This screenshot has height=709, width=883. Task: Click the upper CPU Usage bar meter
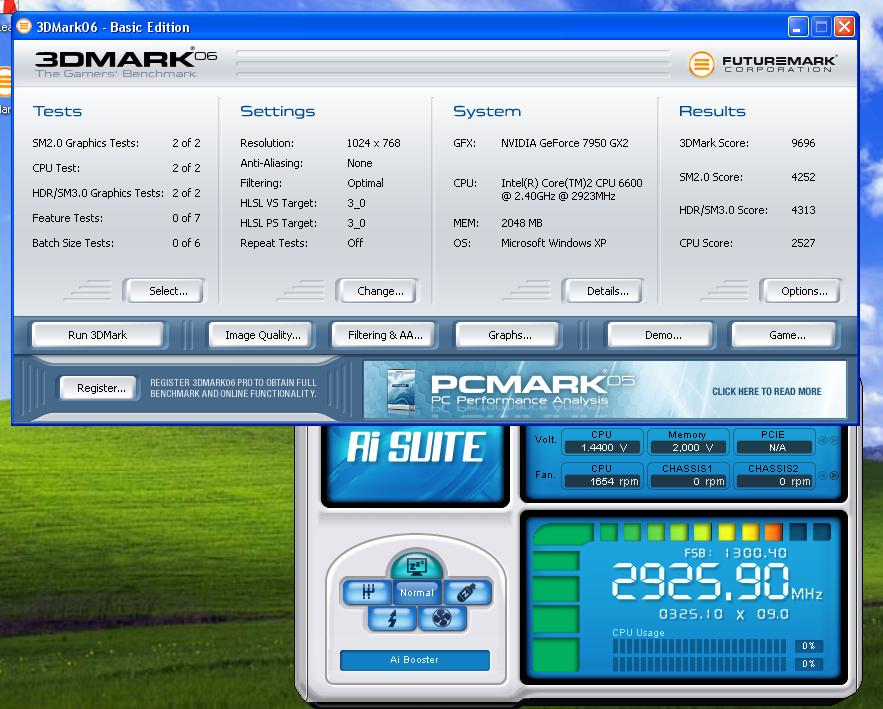click(x=699, y=646)
